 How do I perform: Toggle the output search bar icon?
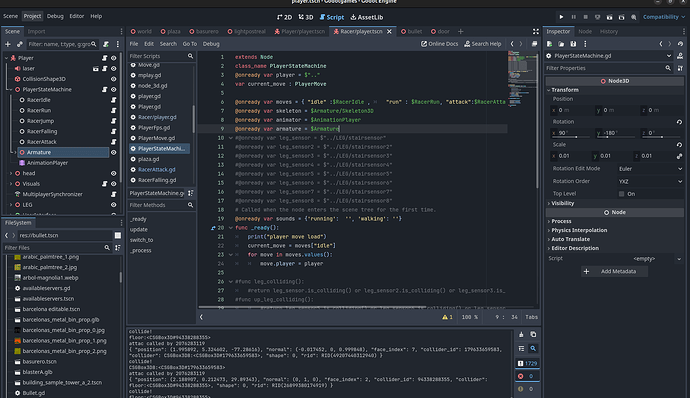point(533,349)
